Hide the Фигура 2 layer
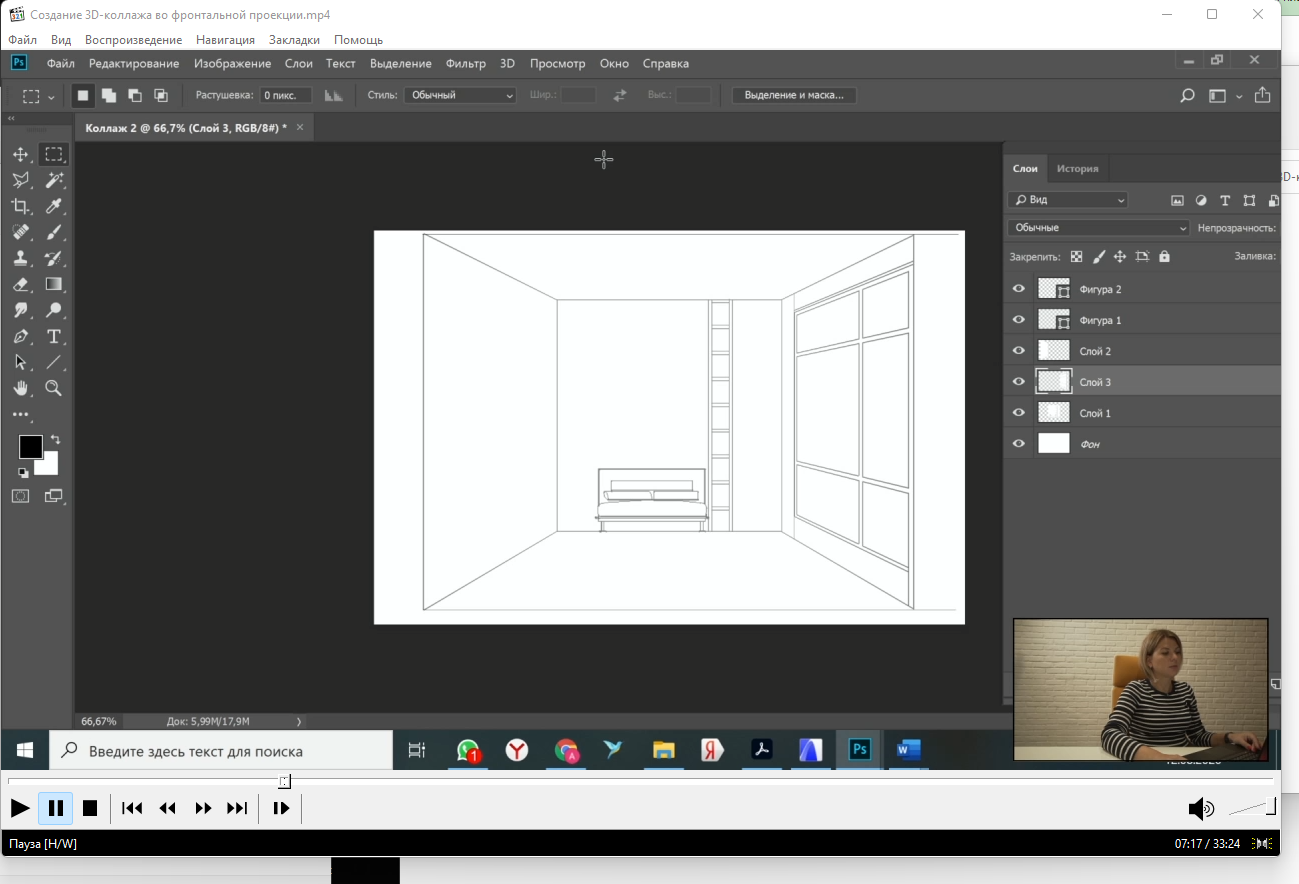This screenshot has height=884, width=1299. [x=1019, y=289]
